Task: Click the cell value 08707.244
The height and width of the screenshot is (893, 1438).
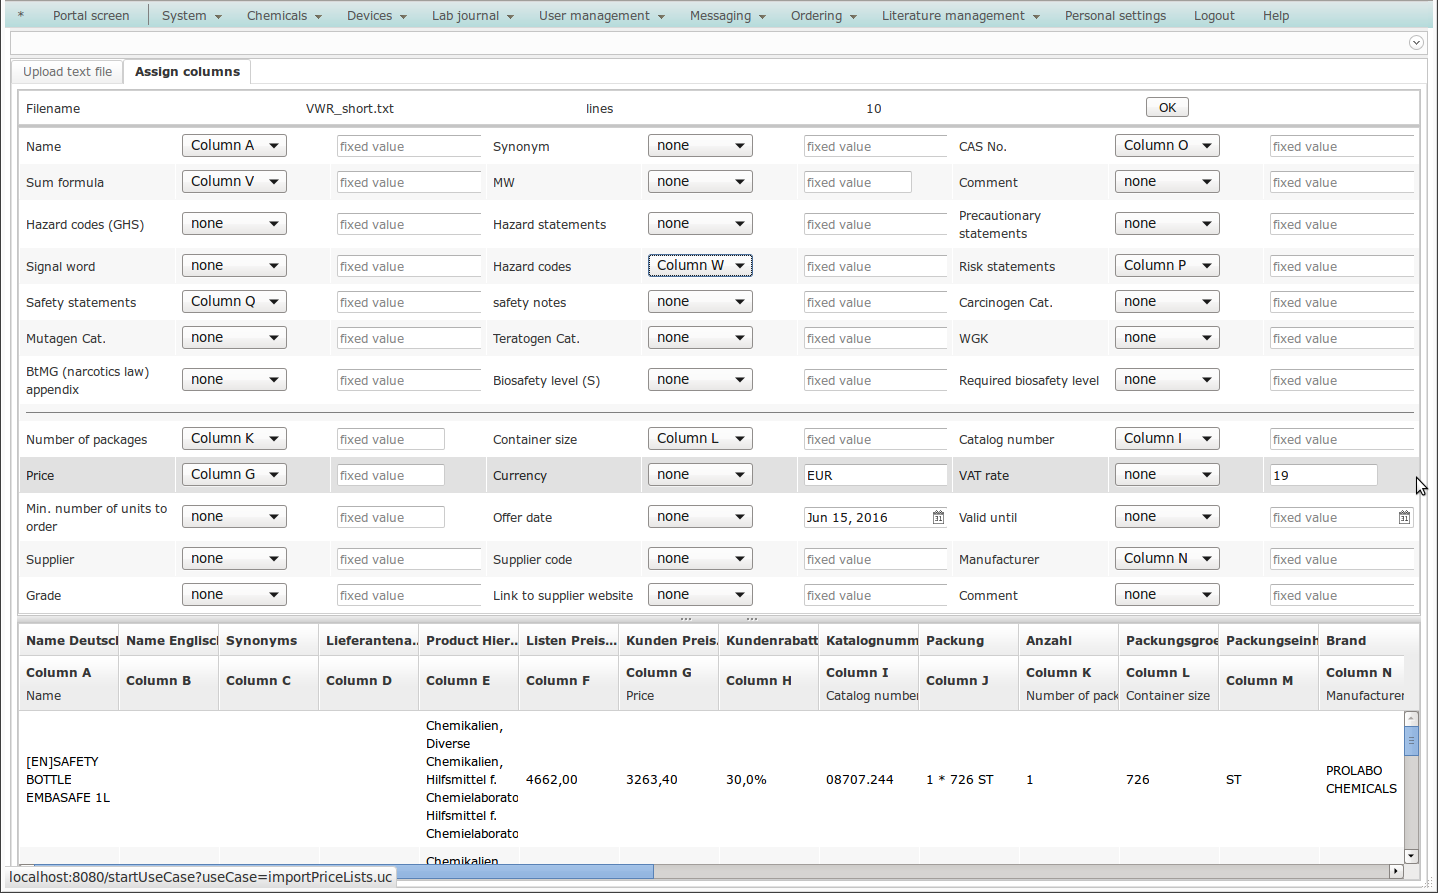Action: (x=860, y=779)
